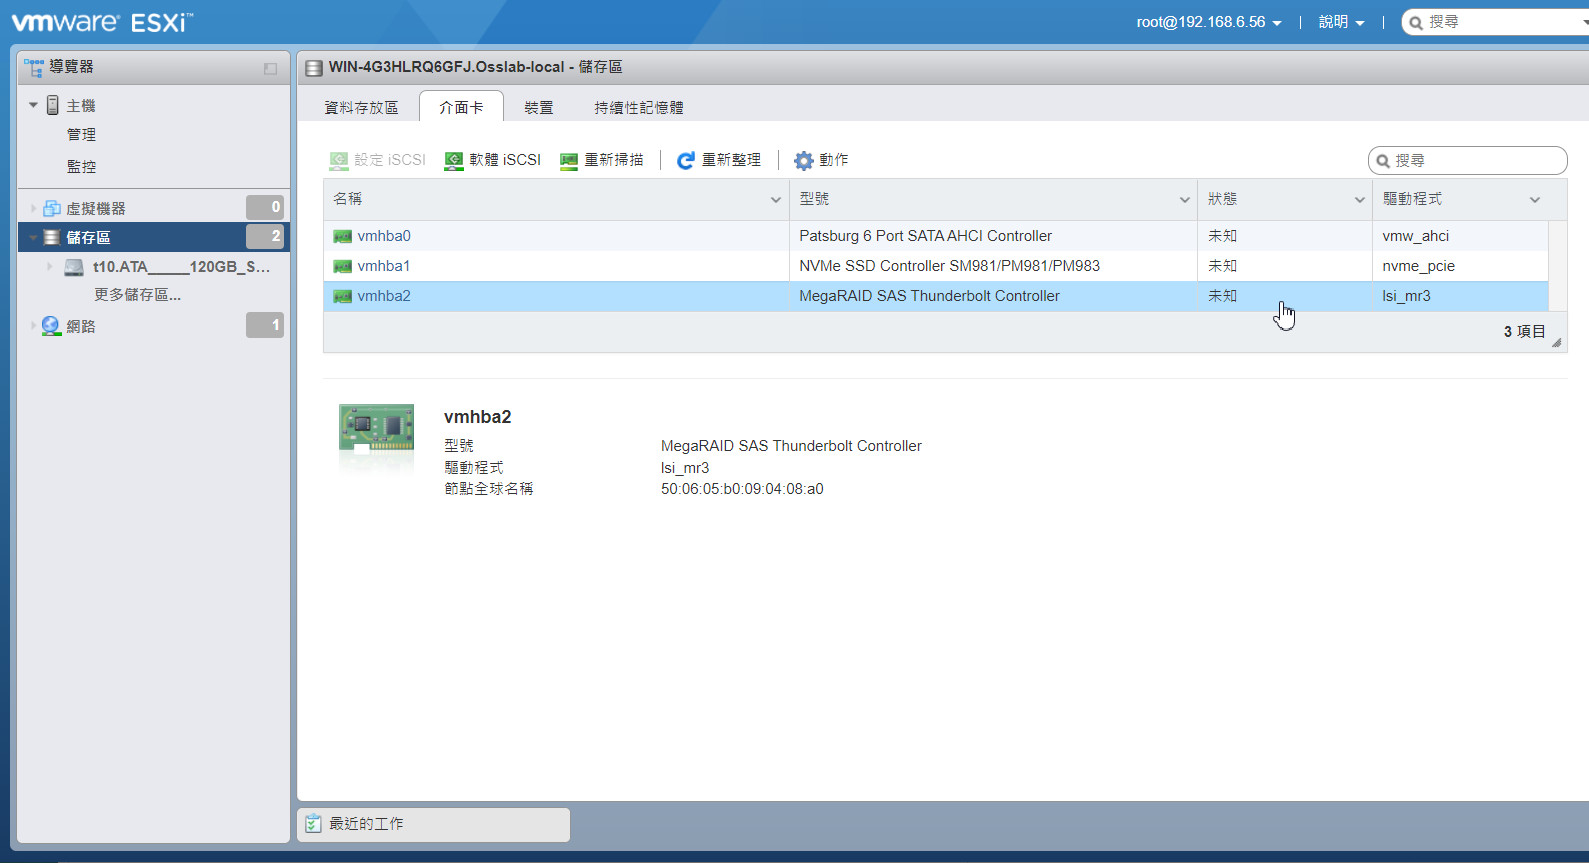The image size is (1589, 863).
Task: Click the 重新掃描 rescan icon
Action: click(569, 160)
